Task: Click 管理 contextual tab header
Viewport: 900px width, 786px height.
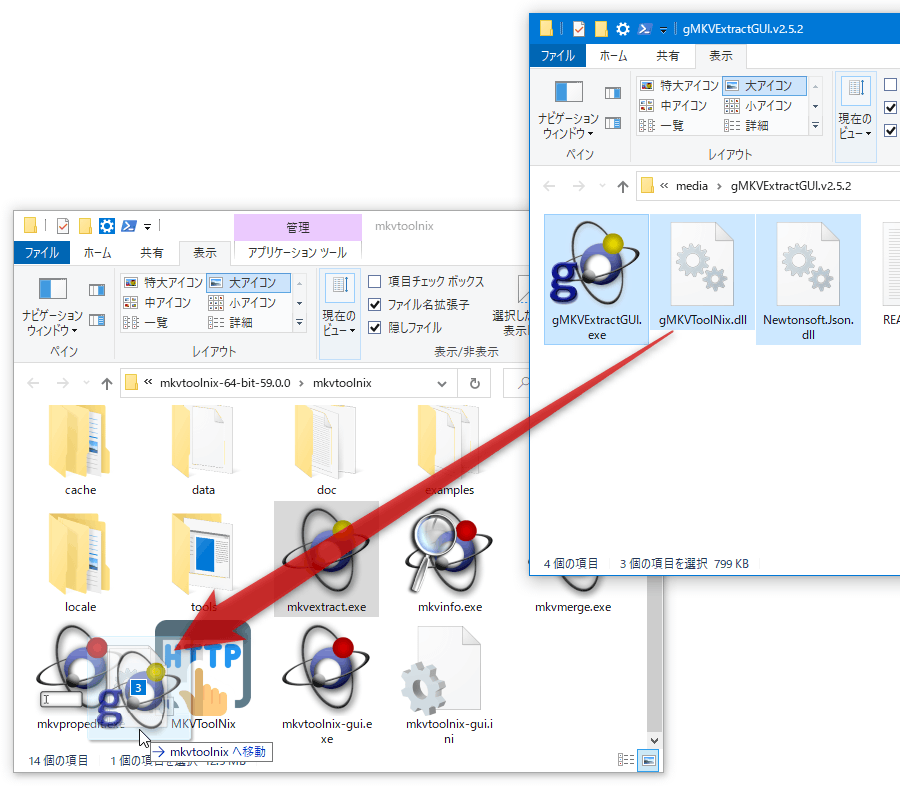Action: point(298,227)
